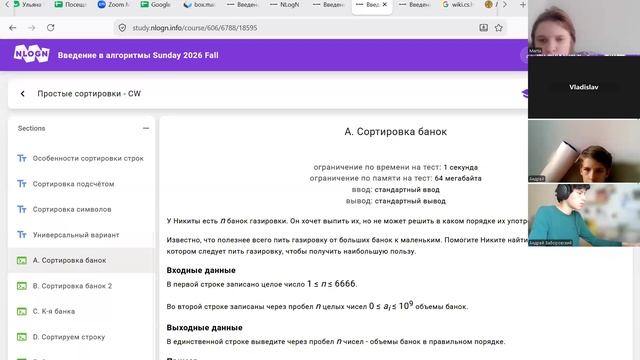This screenshot has height=360, width=640.
Task: Go forward with the browser forward arrow
Action: coord(31,28)
